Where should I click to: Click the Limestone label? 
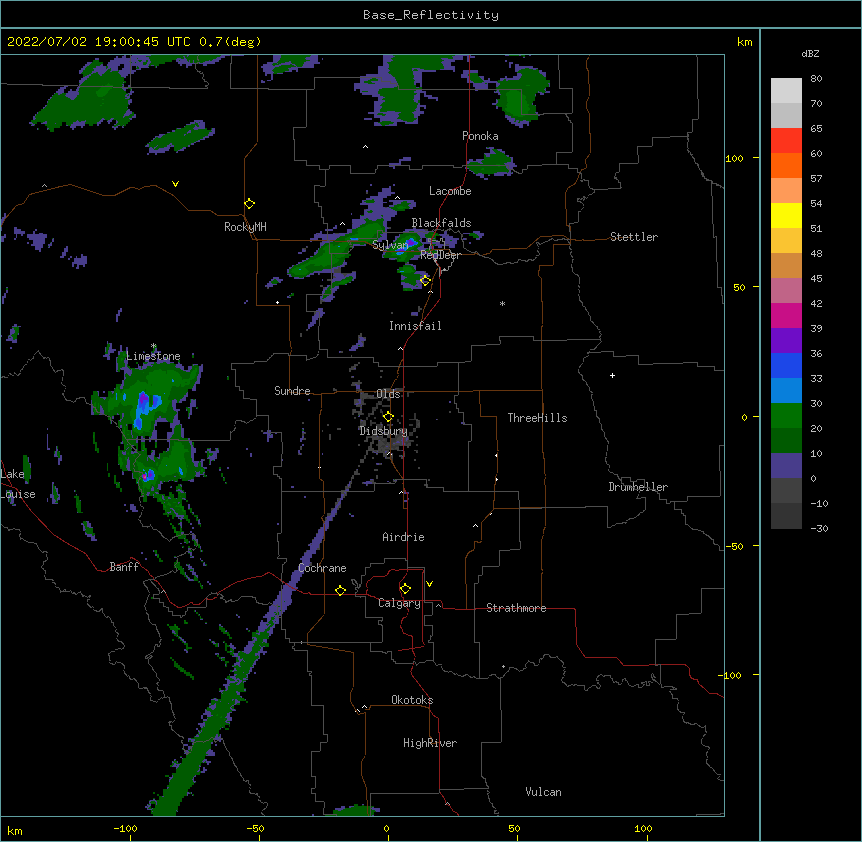[x=153, y=356]
